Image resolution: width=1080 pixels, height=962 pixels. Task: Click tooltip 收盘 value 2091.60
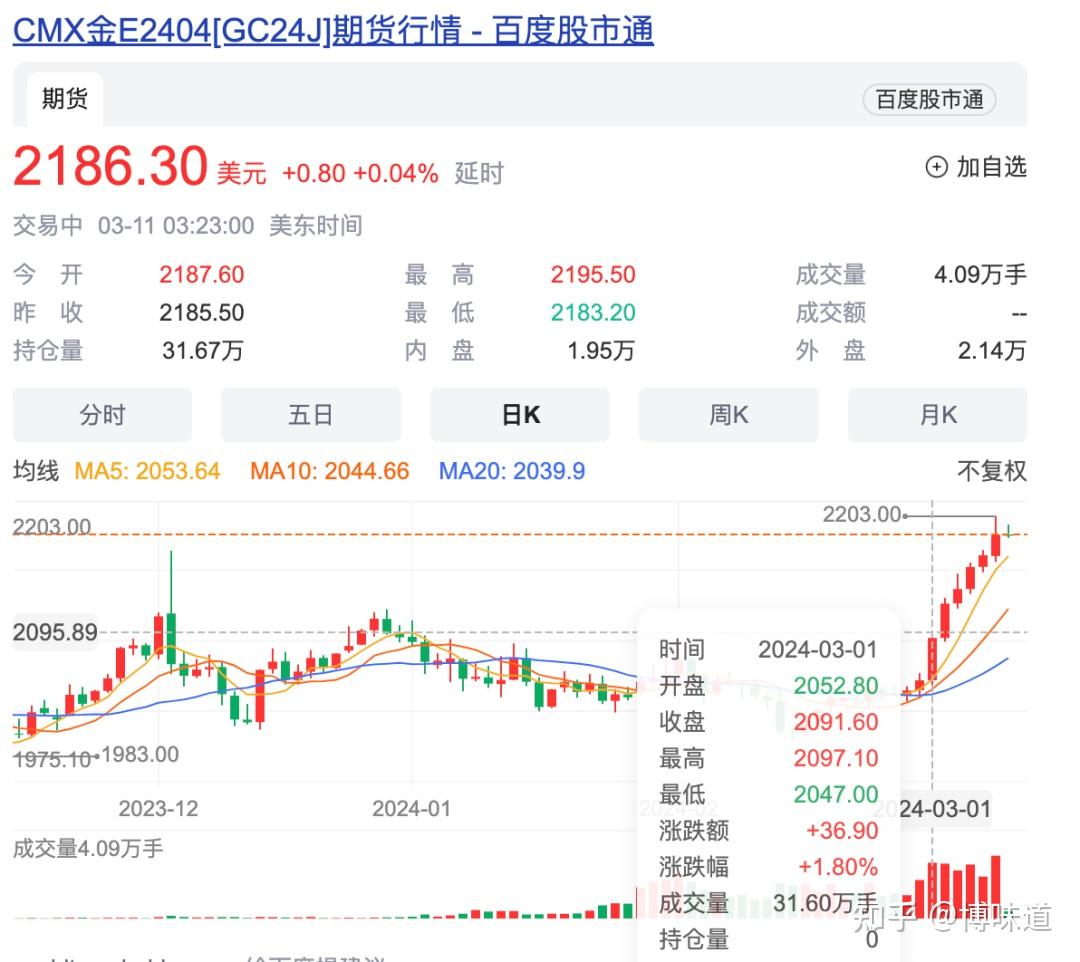pyautogui.click(x=835, y=722)
